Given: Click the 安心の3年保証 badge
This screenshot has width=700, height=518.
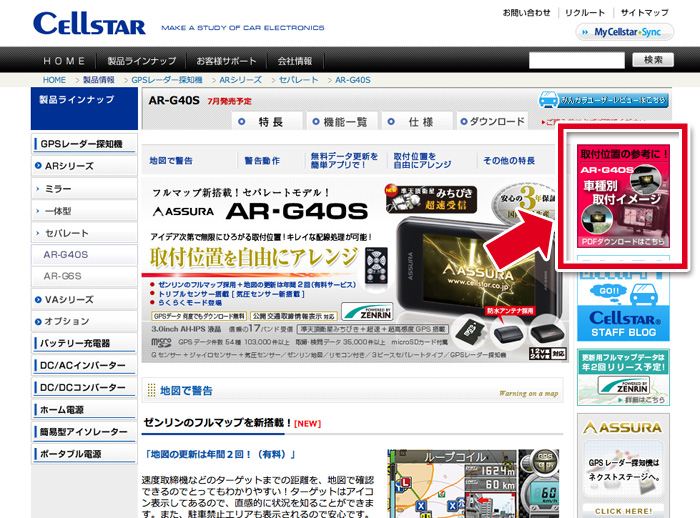Looking at the screenshot, I should (x=525, y=201).
